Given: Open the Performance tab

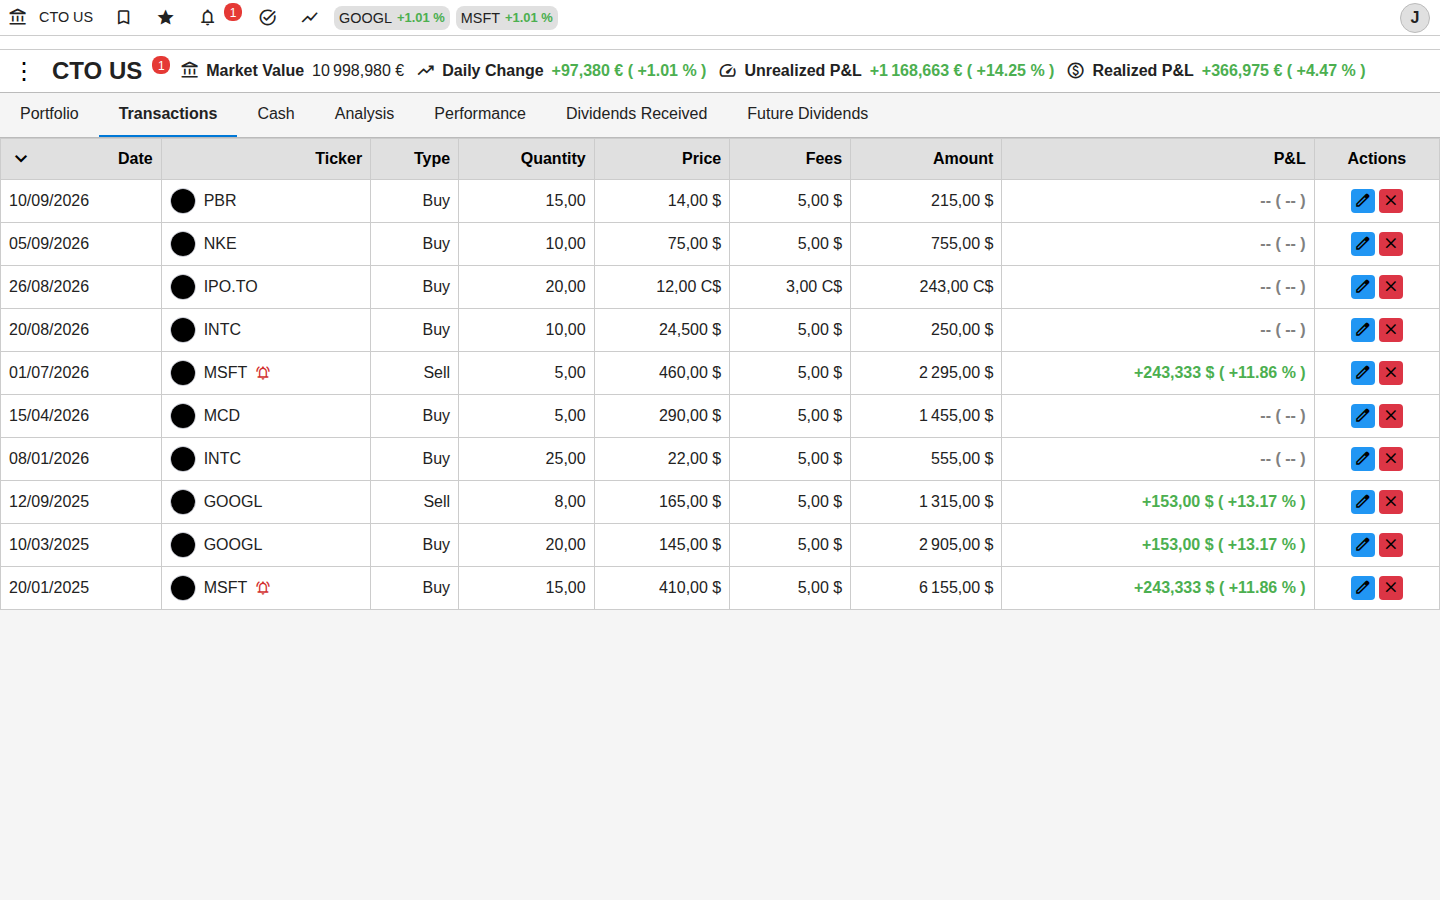Looking at the screenshot, I should click(480, 114).
